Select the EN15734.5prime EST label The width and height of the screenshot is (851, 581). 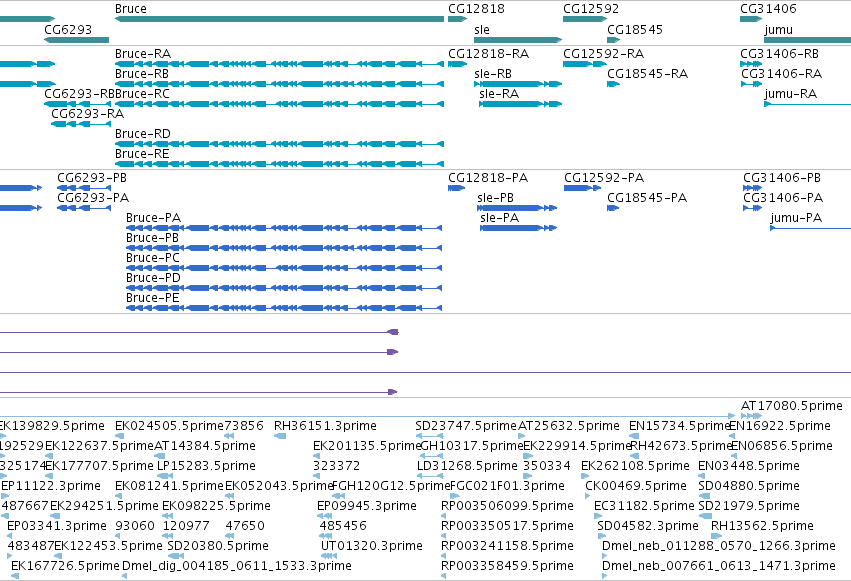679,426
